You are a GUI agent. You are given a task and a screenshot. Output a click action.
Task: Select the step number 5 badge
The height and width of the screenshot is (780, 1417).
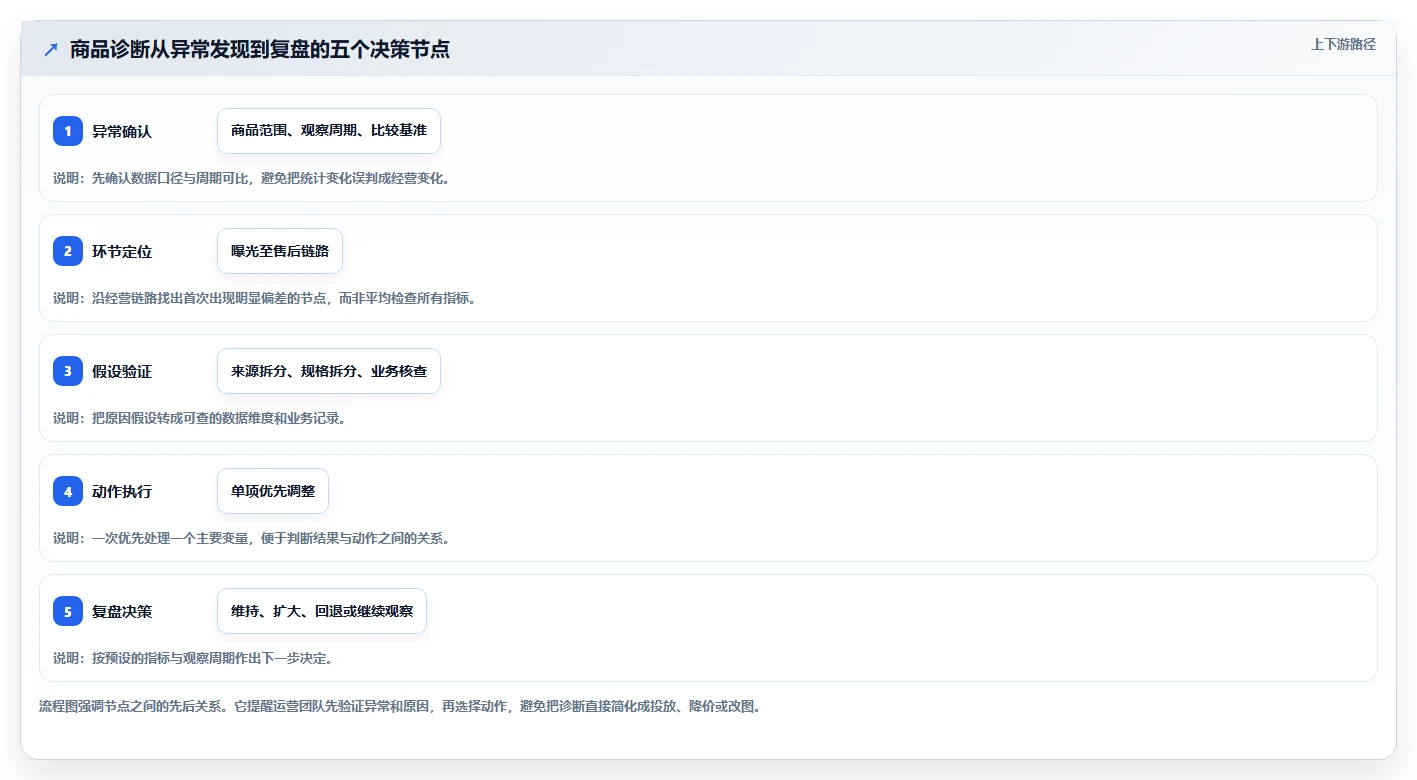pyautogui.click(x=68, y=611)
